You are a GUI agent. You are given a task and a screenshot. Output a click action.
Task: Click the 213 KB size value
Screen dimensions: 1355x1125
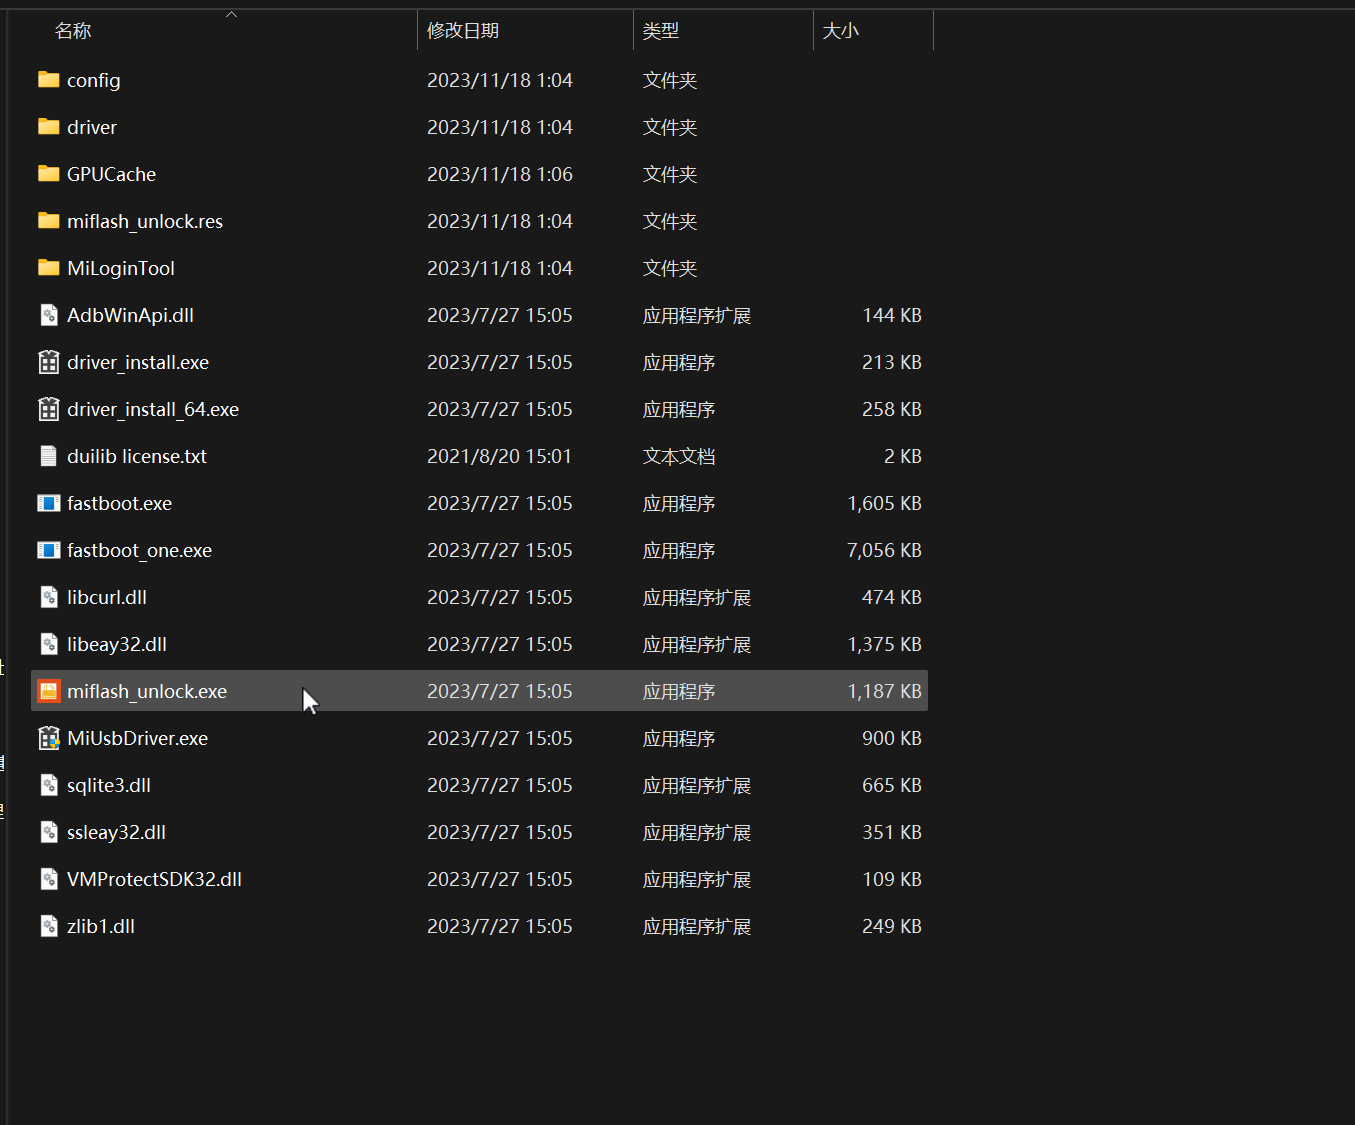click(892, 362)
